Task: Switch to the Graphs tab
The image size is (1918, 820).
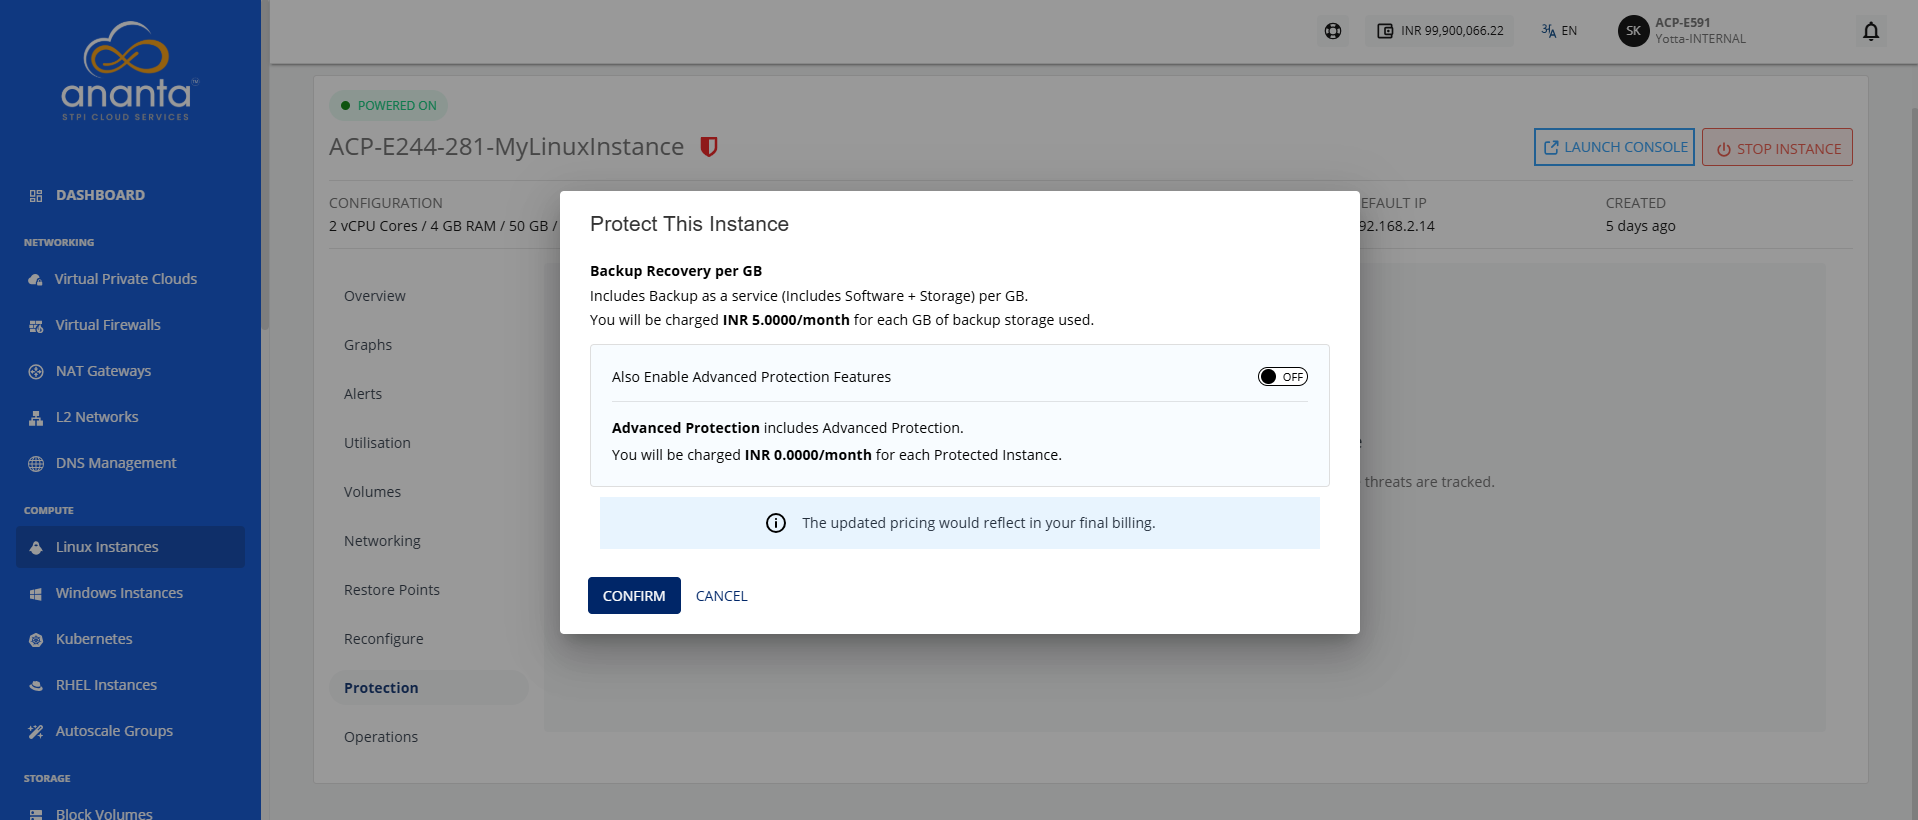Action: 368,345
